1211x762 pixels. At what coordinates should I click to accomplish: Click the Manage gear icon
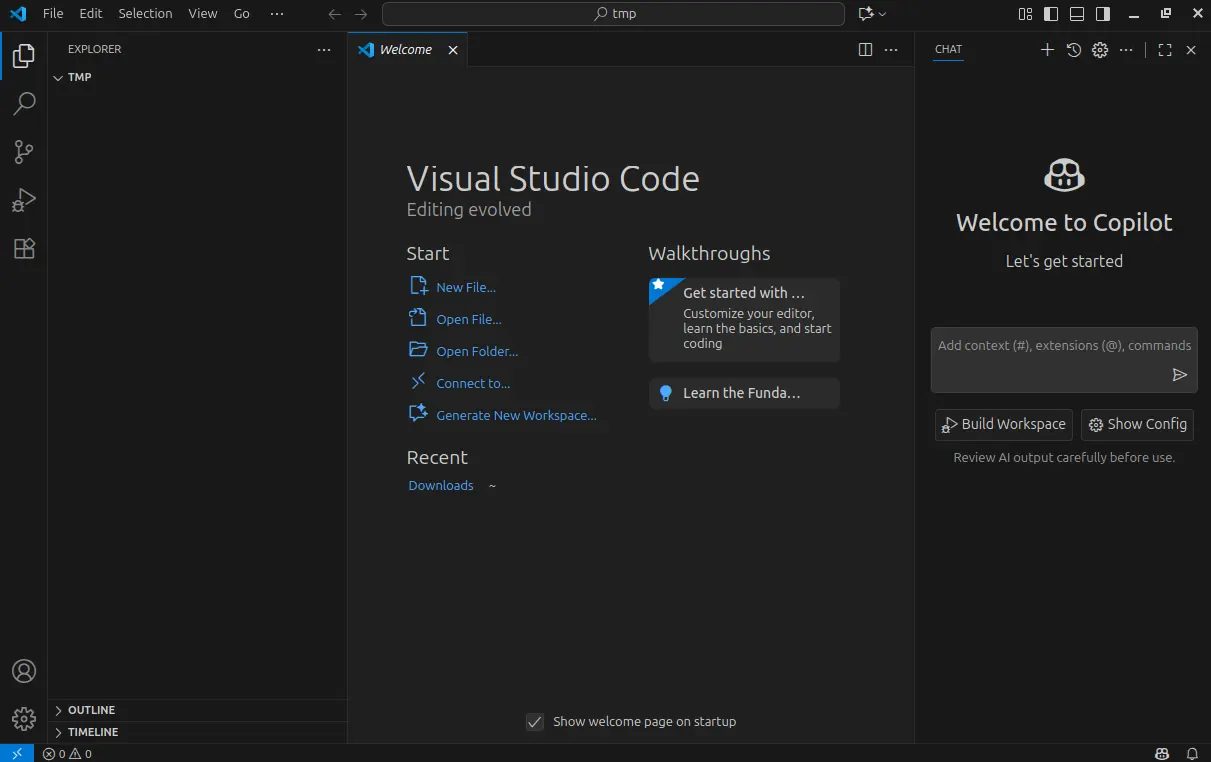24,718
